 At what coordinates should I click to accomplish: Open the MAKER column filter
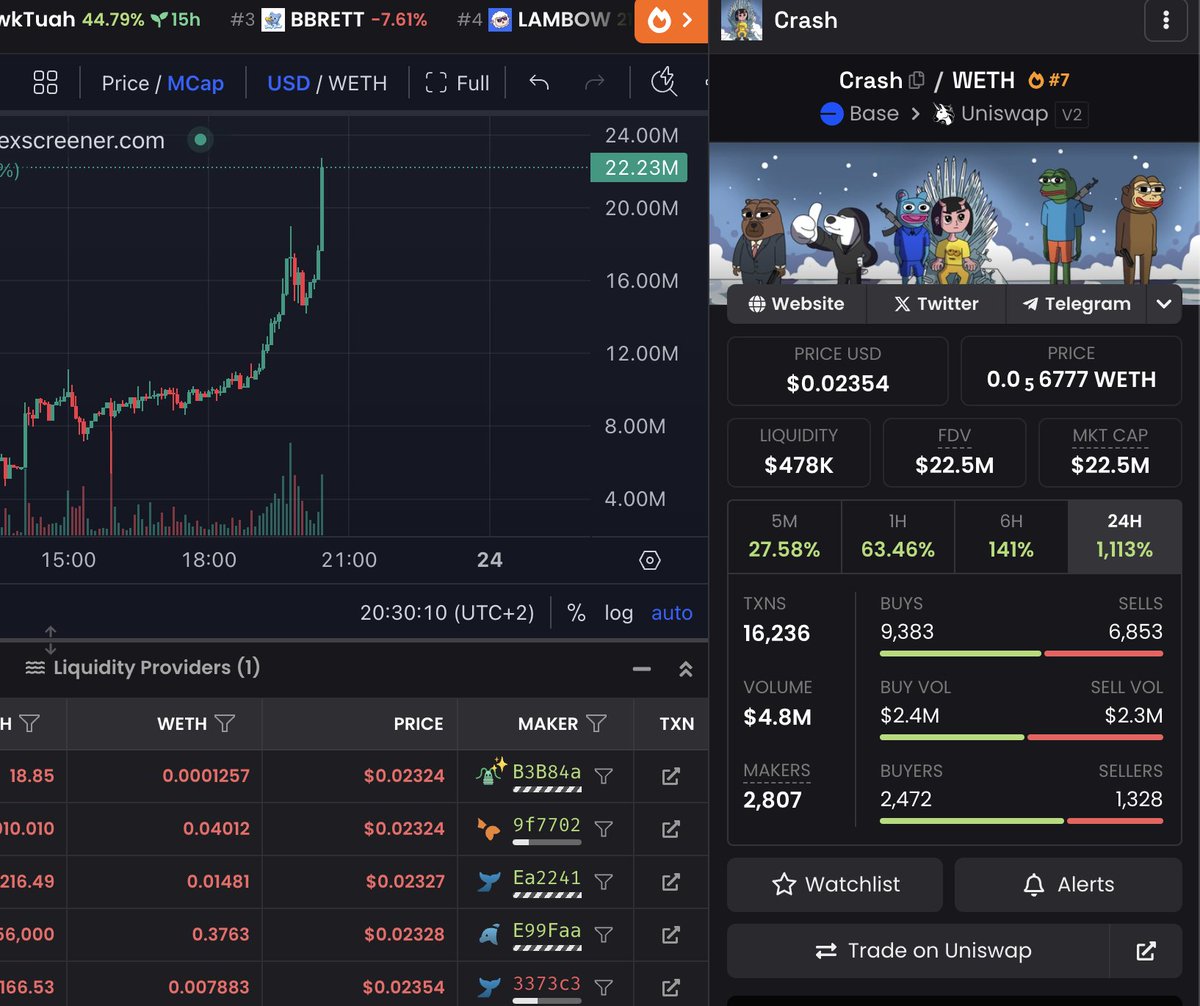pos(597,723)
